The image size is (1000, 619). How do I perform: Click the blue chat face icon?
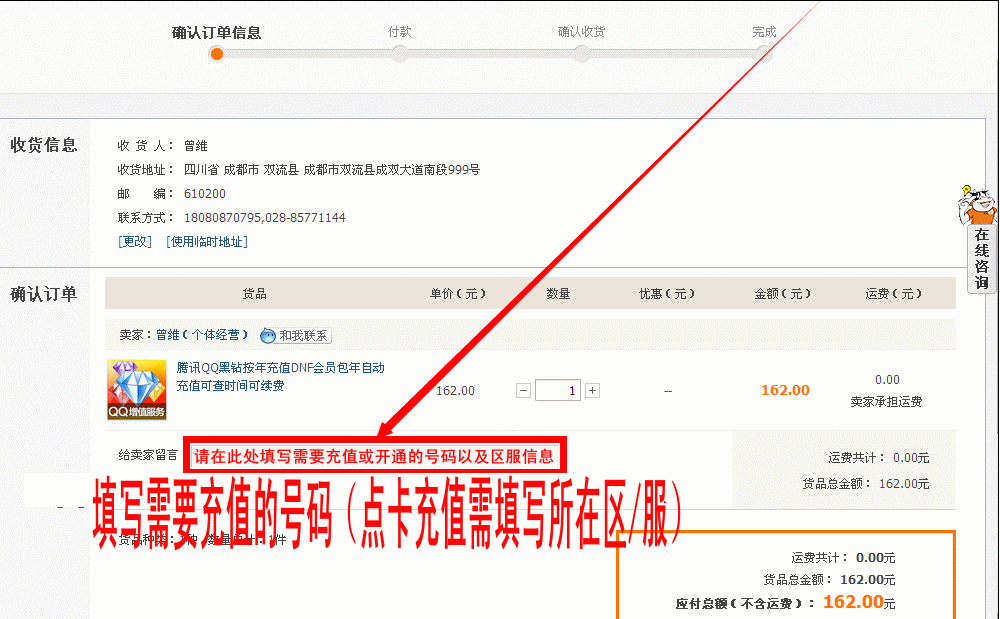pos(268,335)
